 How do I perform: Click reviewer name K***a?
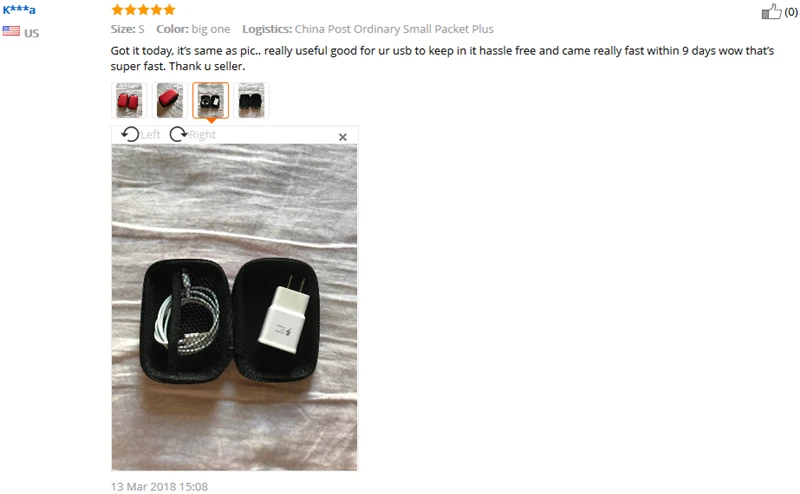(x=19, y=10)
